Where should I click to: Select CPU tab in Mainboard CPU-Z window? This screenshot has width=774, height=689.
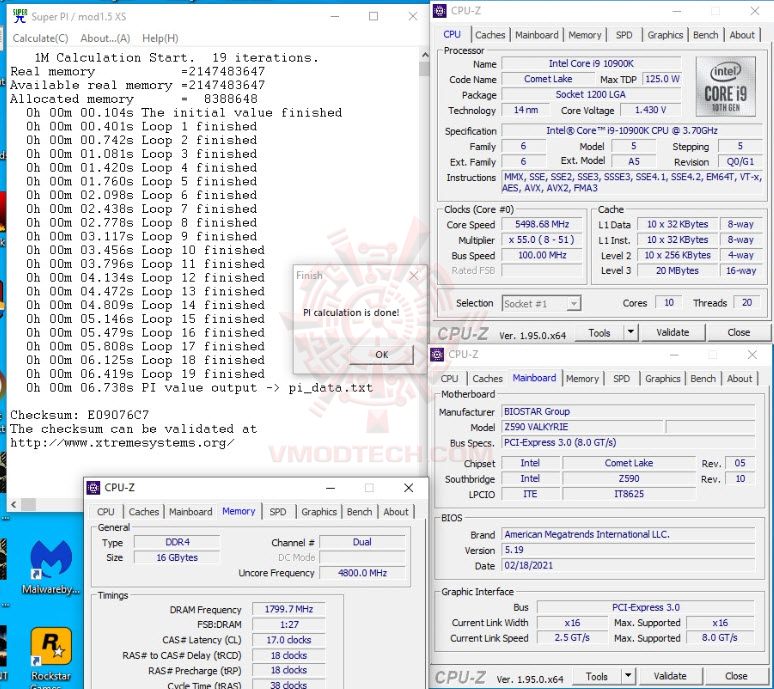[x=449, y=379]
